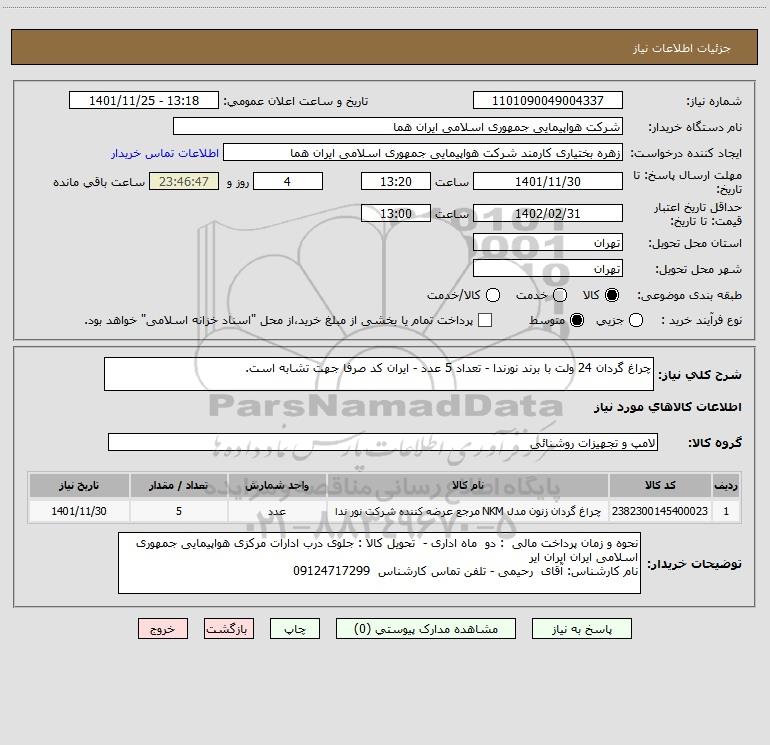Click the need date cell 1401/11/30
770x745 pixels.
coord(79,511)
